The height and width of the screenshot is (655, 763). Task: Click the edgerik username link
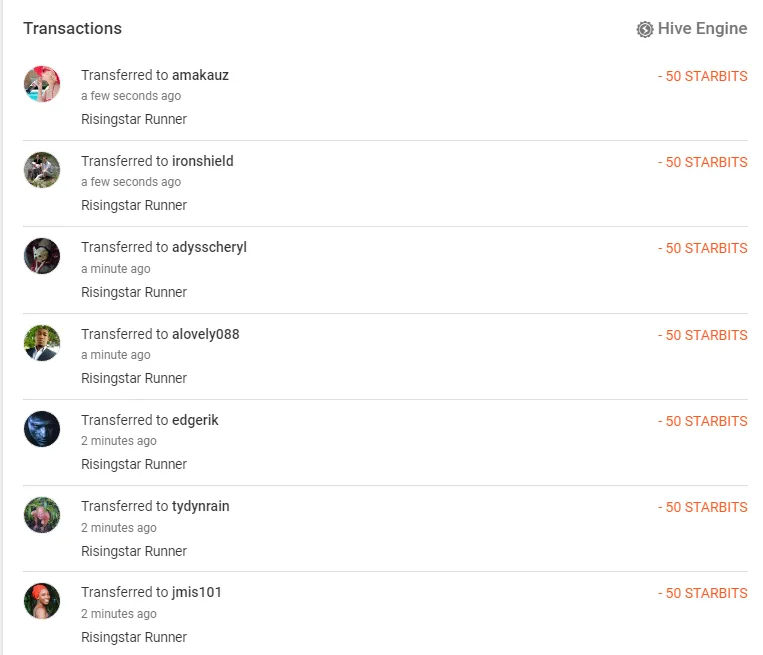tap(195, 420)
